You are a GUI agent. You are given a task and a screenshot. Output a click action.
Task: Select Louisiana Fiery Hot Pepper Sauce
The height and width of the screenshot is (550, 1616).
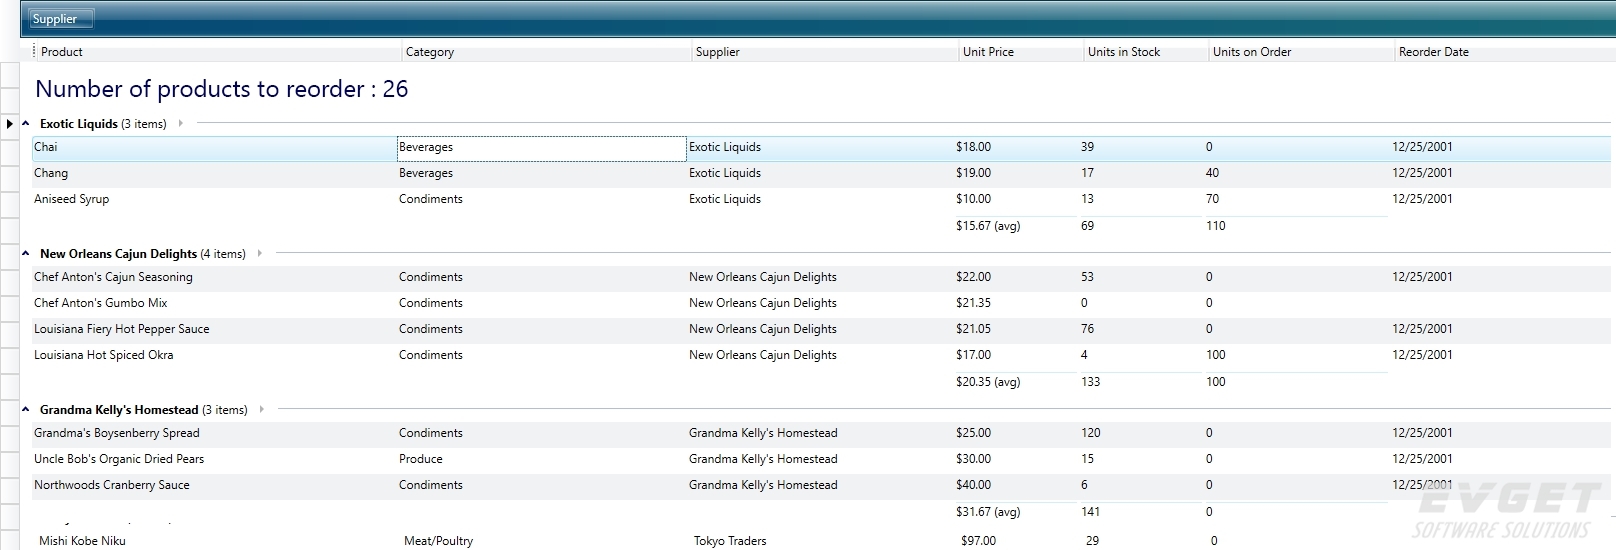122,330
